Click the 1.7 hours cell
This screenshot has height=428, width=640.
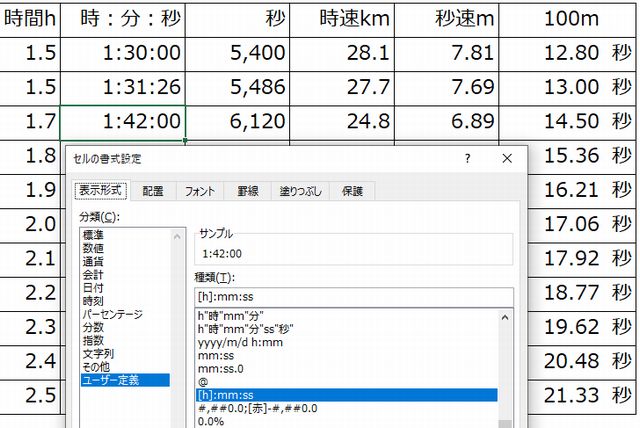point(30,123)
